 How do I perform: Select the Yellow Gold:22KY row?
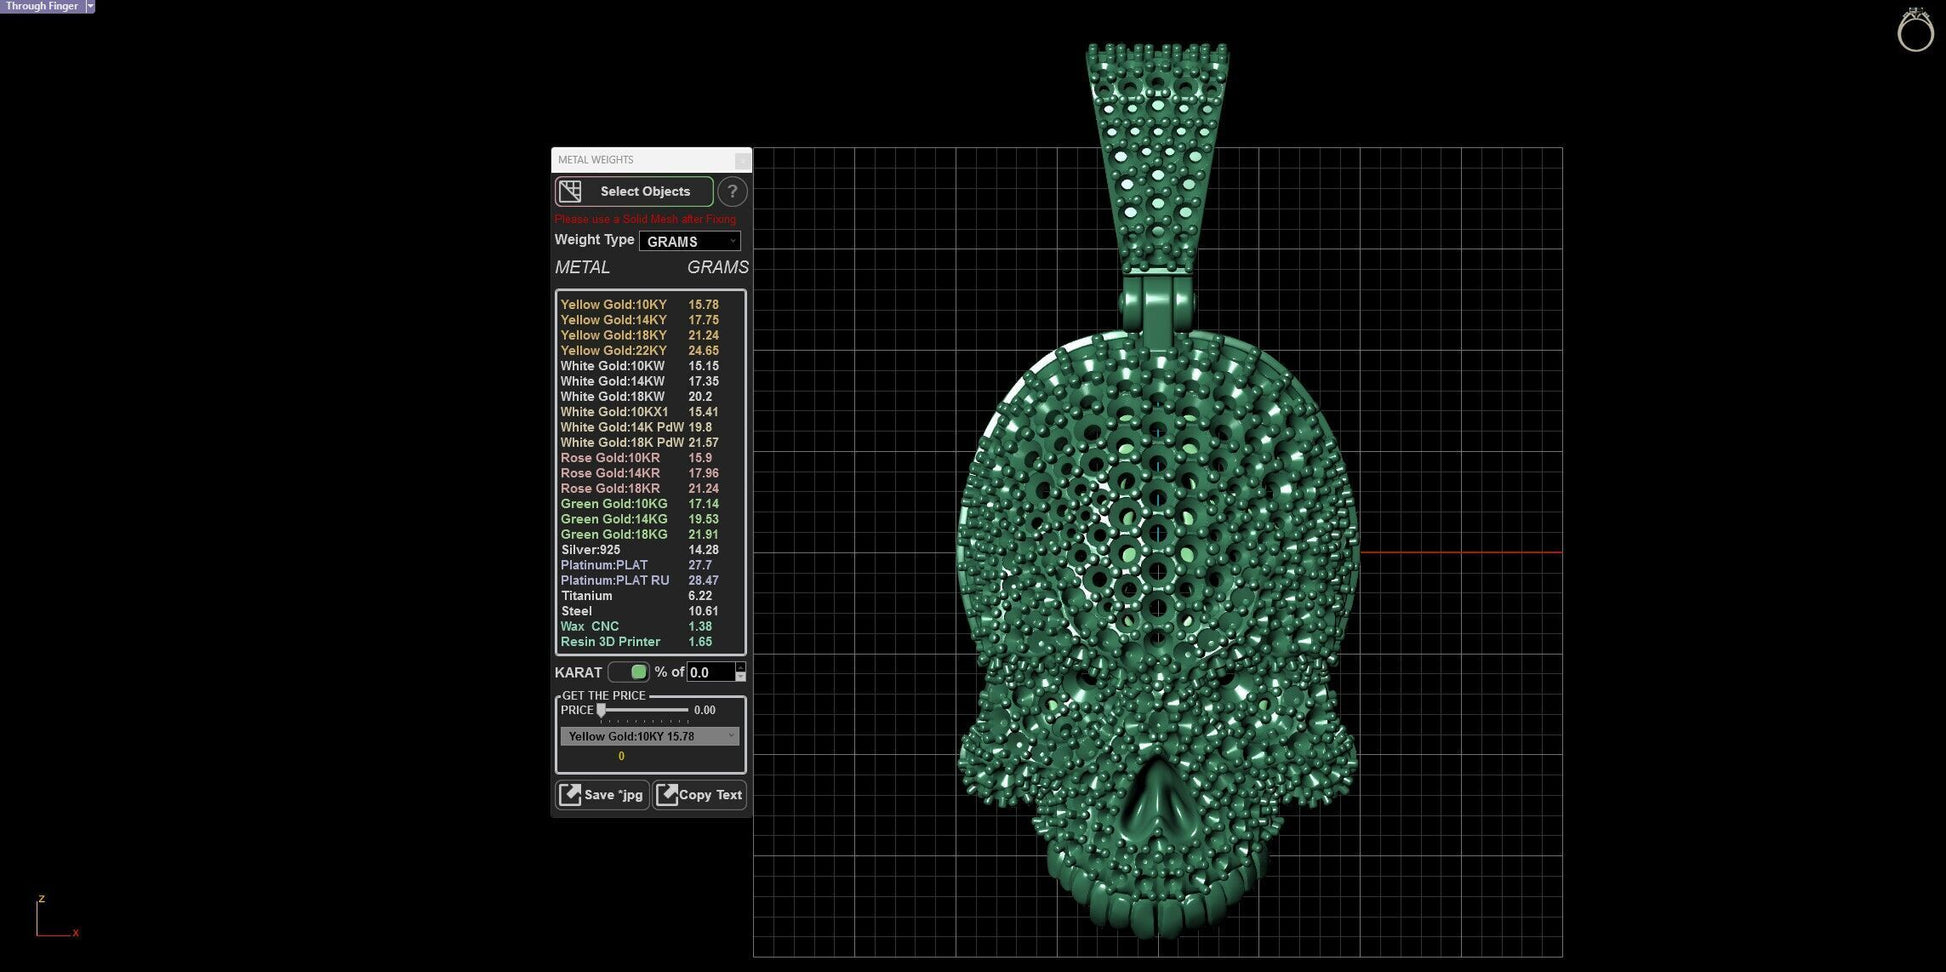650,351
